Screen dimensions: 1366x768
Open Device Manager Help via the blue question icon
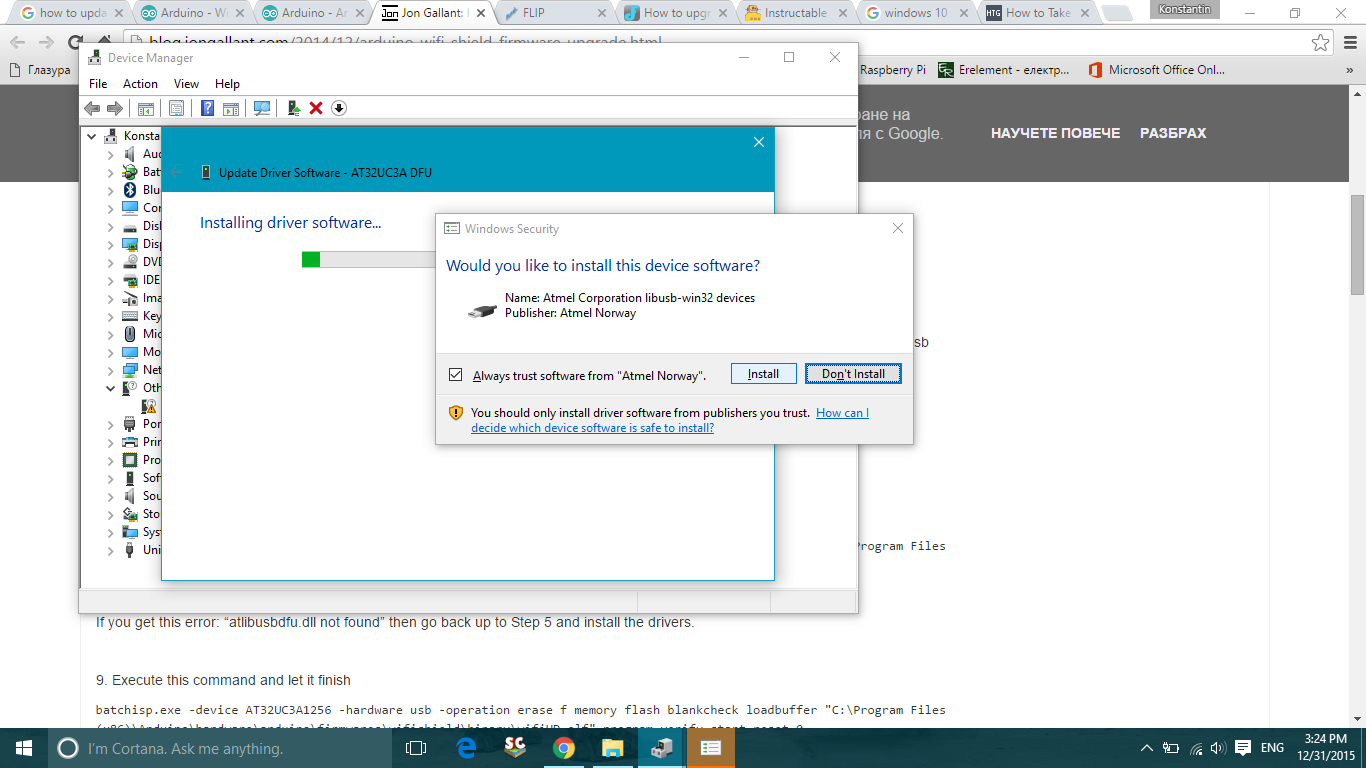207,107
